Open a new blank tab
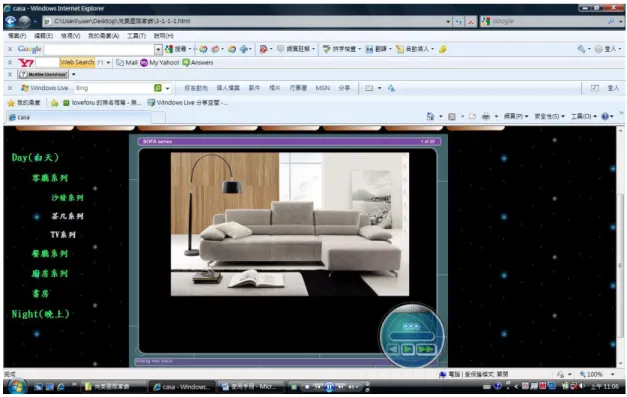The image size is (627, 397). 158,117
